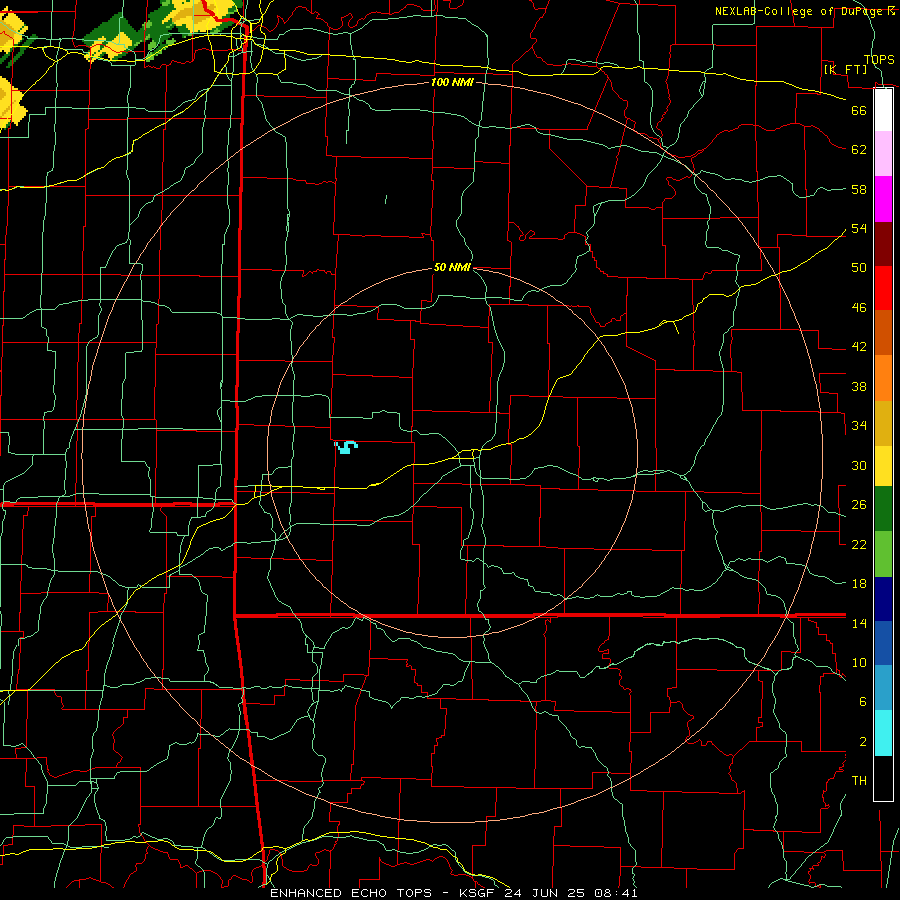The image size is (900, 900).
Task: Click the 24 JUN 25 date text
Action: (547, 893)
